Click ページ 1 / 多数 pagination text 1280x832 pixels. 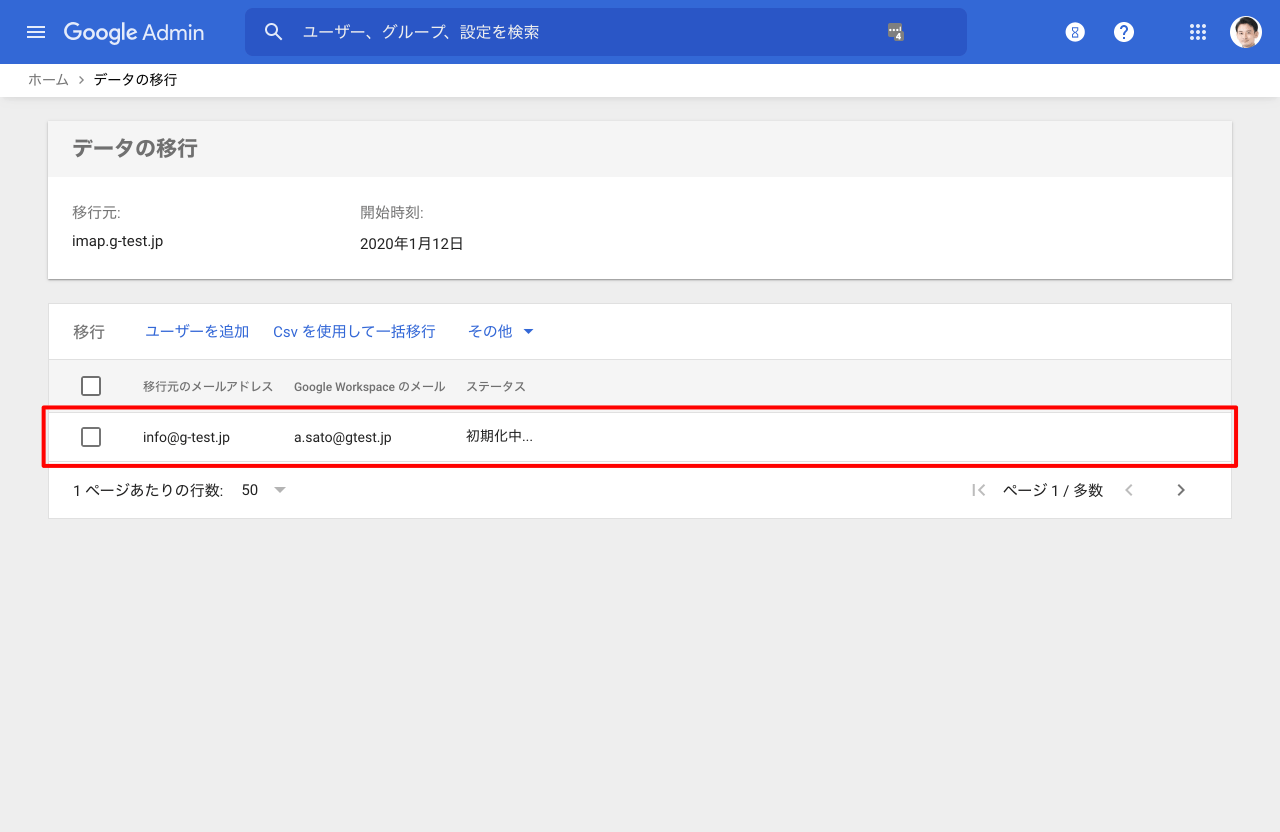click(x=1053, y=490)
